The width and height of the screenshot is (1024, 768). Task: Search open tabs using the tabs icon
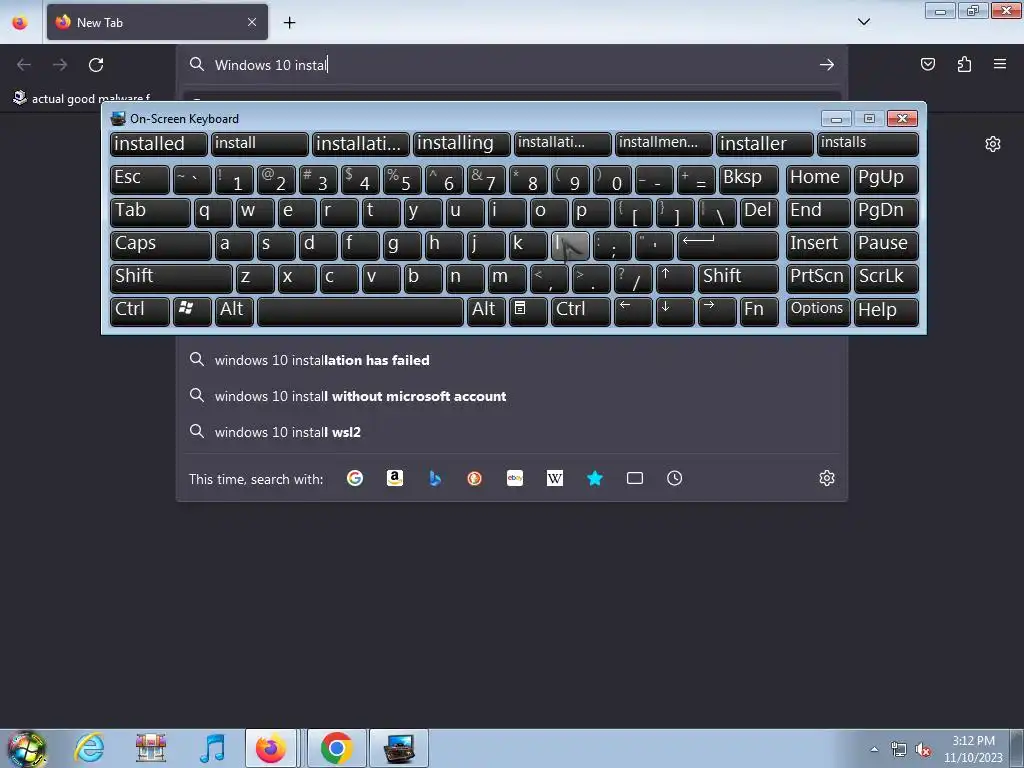point(635,478)
